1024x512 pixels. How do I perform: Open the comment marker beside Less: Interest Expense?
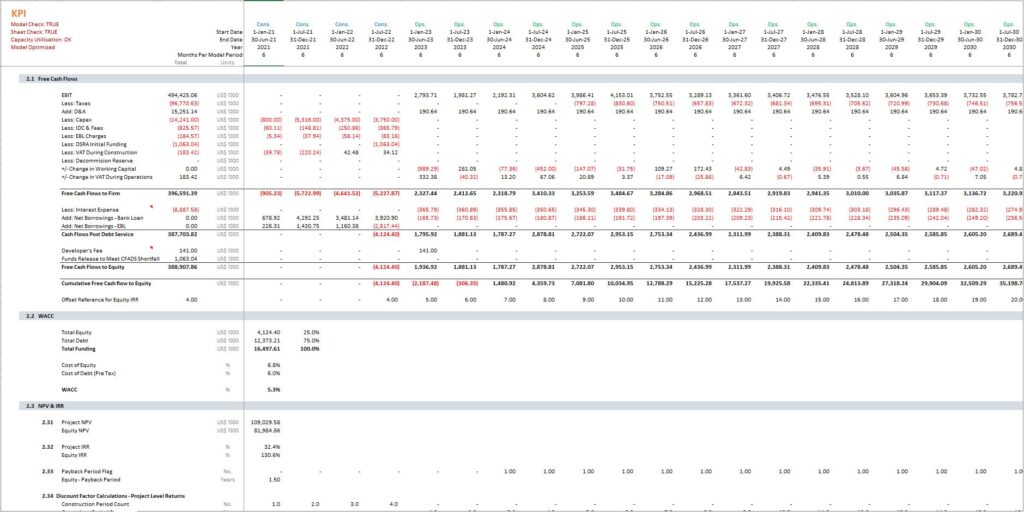click(x=152, y=206)
